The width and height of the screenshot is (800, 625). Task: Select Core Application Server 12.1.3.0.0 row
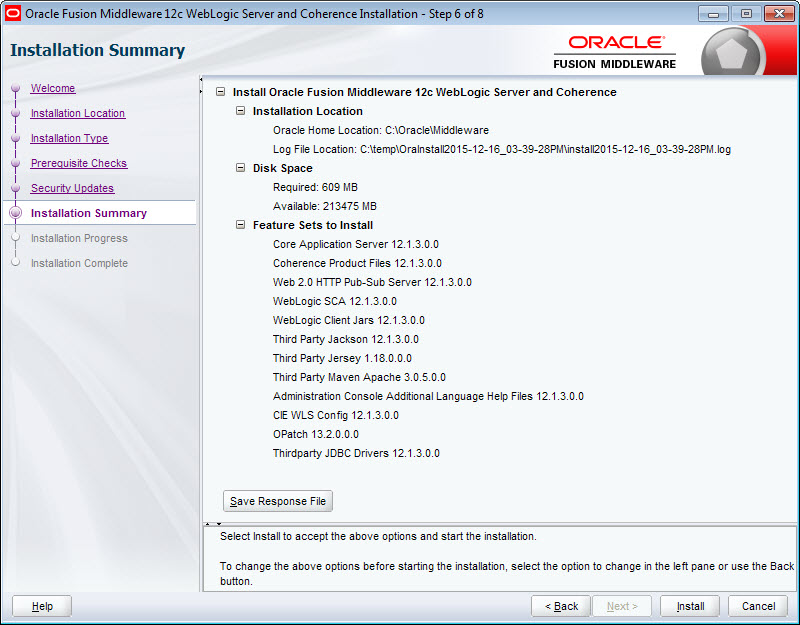356,244
